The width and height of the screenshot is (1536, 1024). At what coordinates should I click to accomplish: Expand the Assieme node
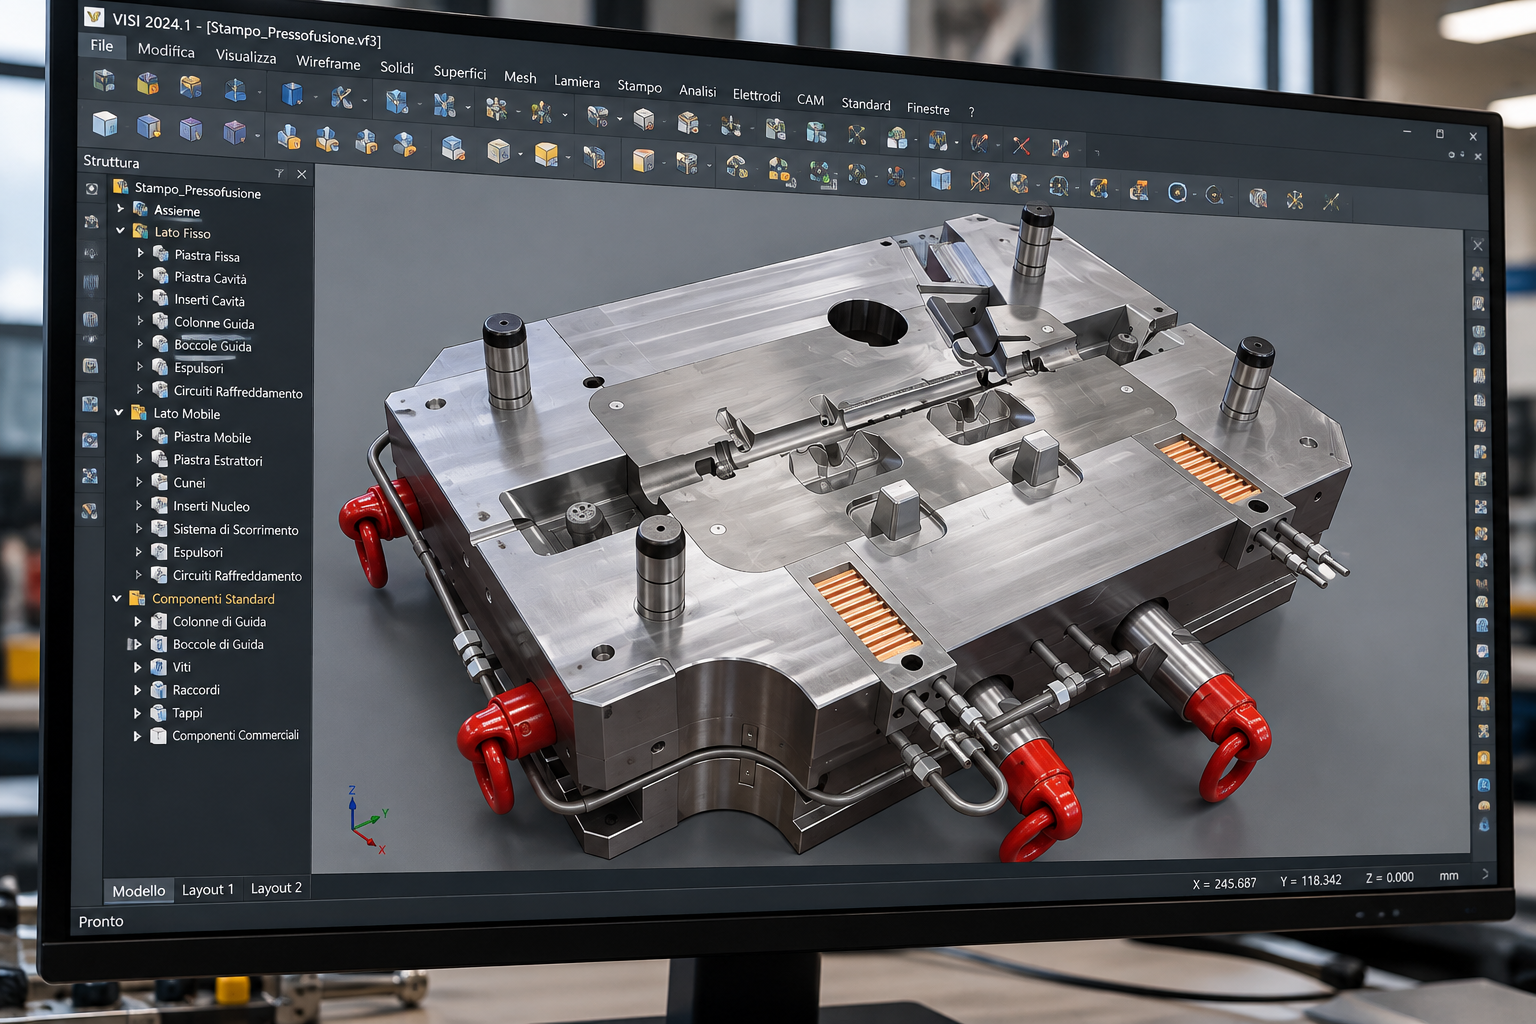tap(120, 208)
